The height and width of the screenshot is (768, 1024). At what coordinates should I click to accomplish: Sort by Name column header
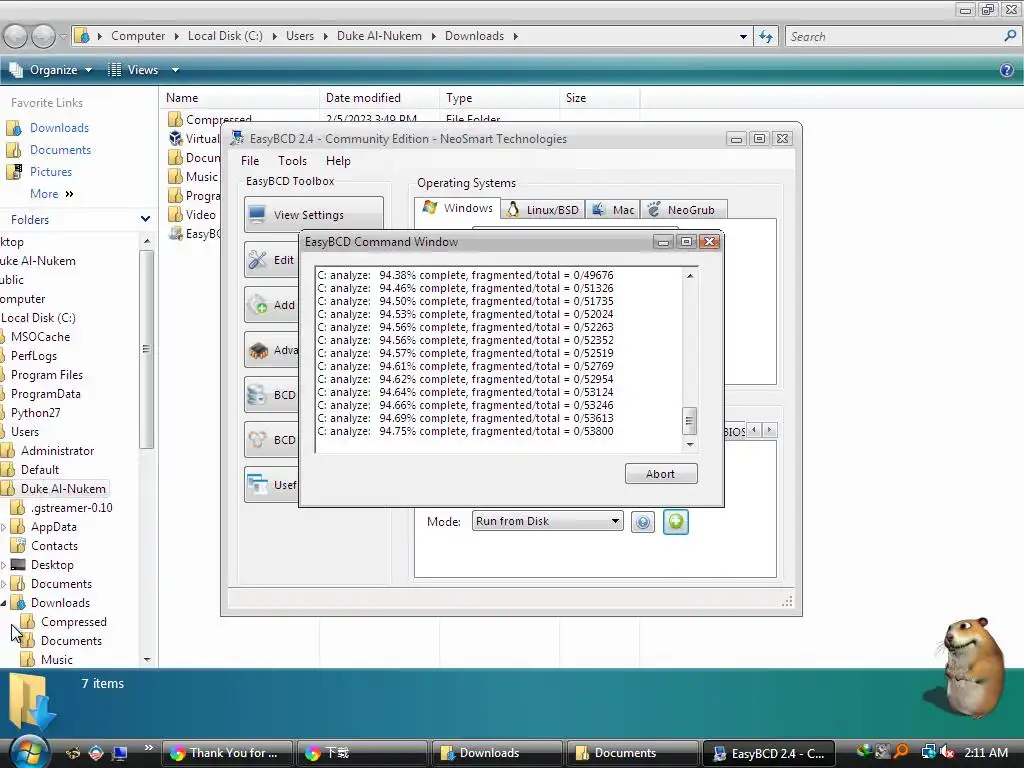pos(239,98)
